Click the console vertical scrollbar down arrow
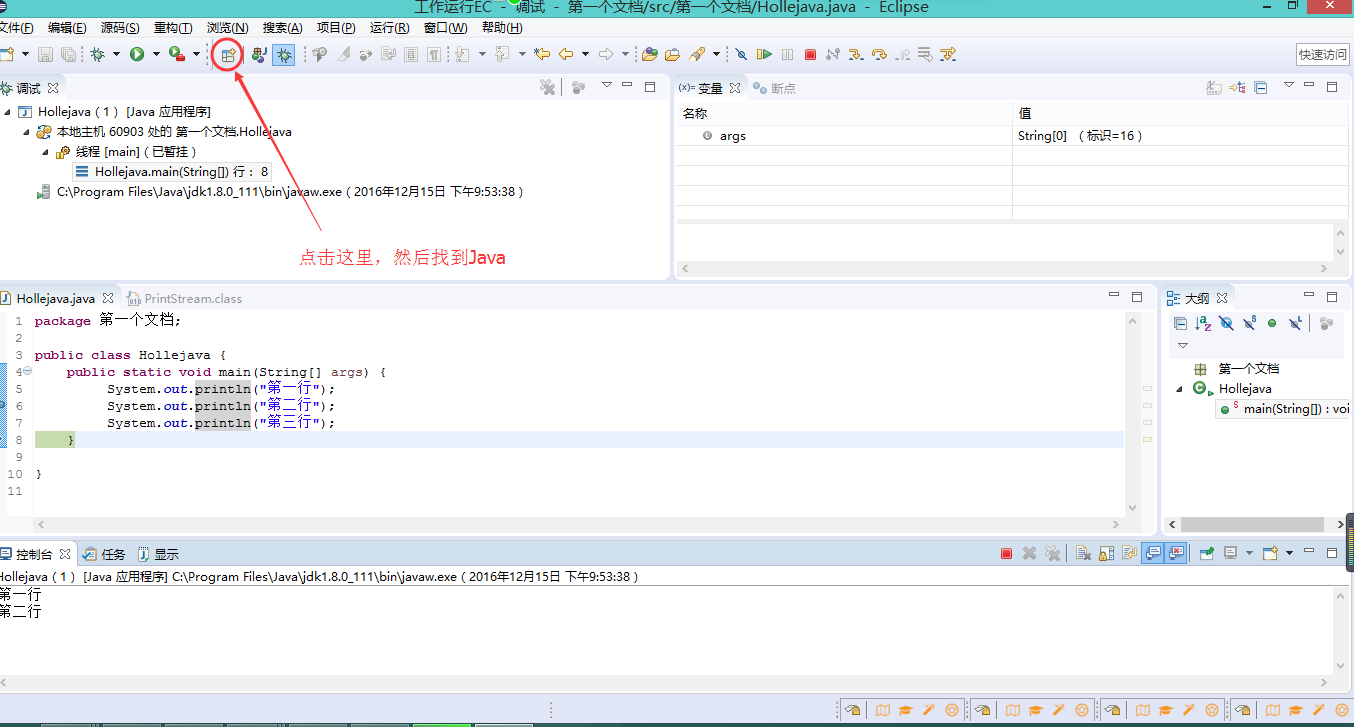The image size is (1354, 727). (1341, 665)
